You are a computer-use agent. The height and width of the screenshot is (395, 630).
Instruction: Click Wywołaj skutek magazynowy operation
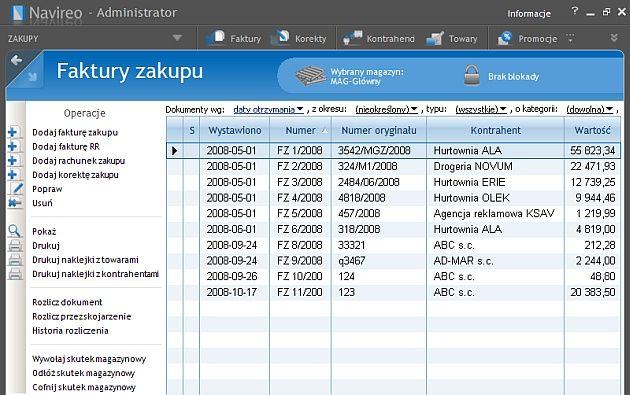pos(89,359)
